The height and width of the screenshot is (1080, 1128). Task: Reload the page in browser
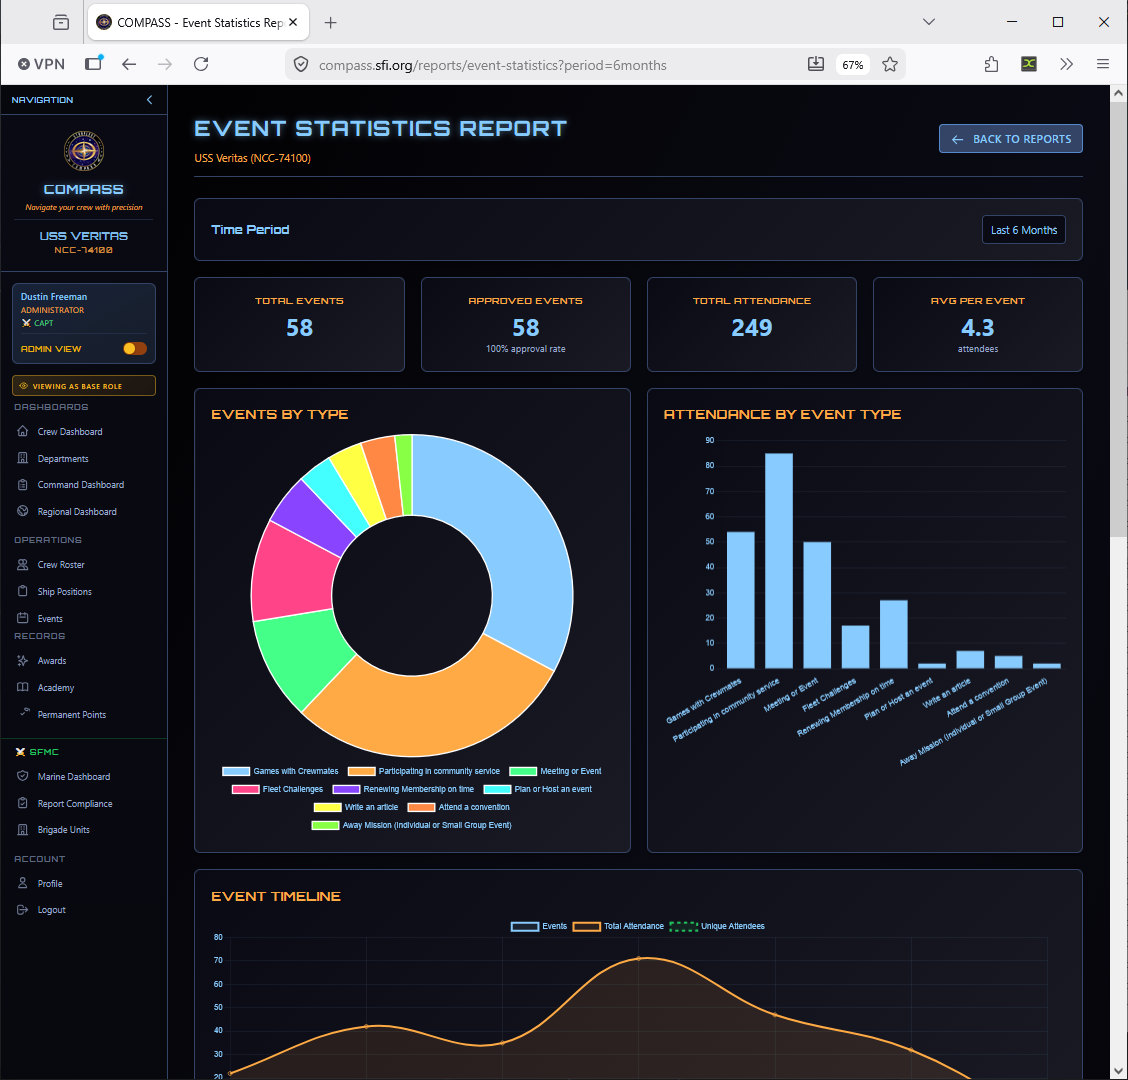(201, 64)
